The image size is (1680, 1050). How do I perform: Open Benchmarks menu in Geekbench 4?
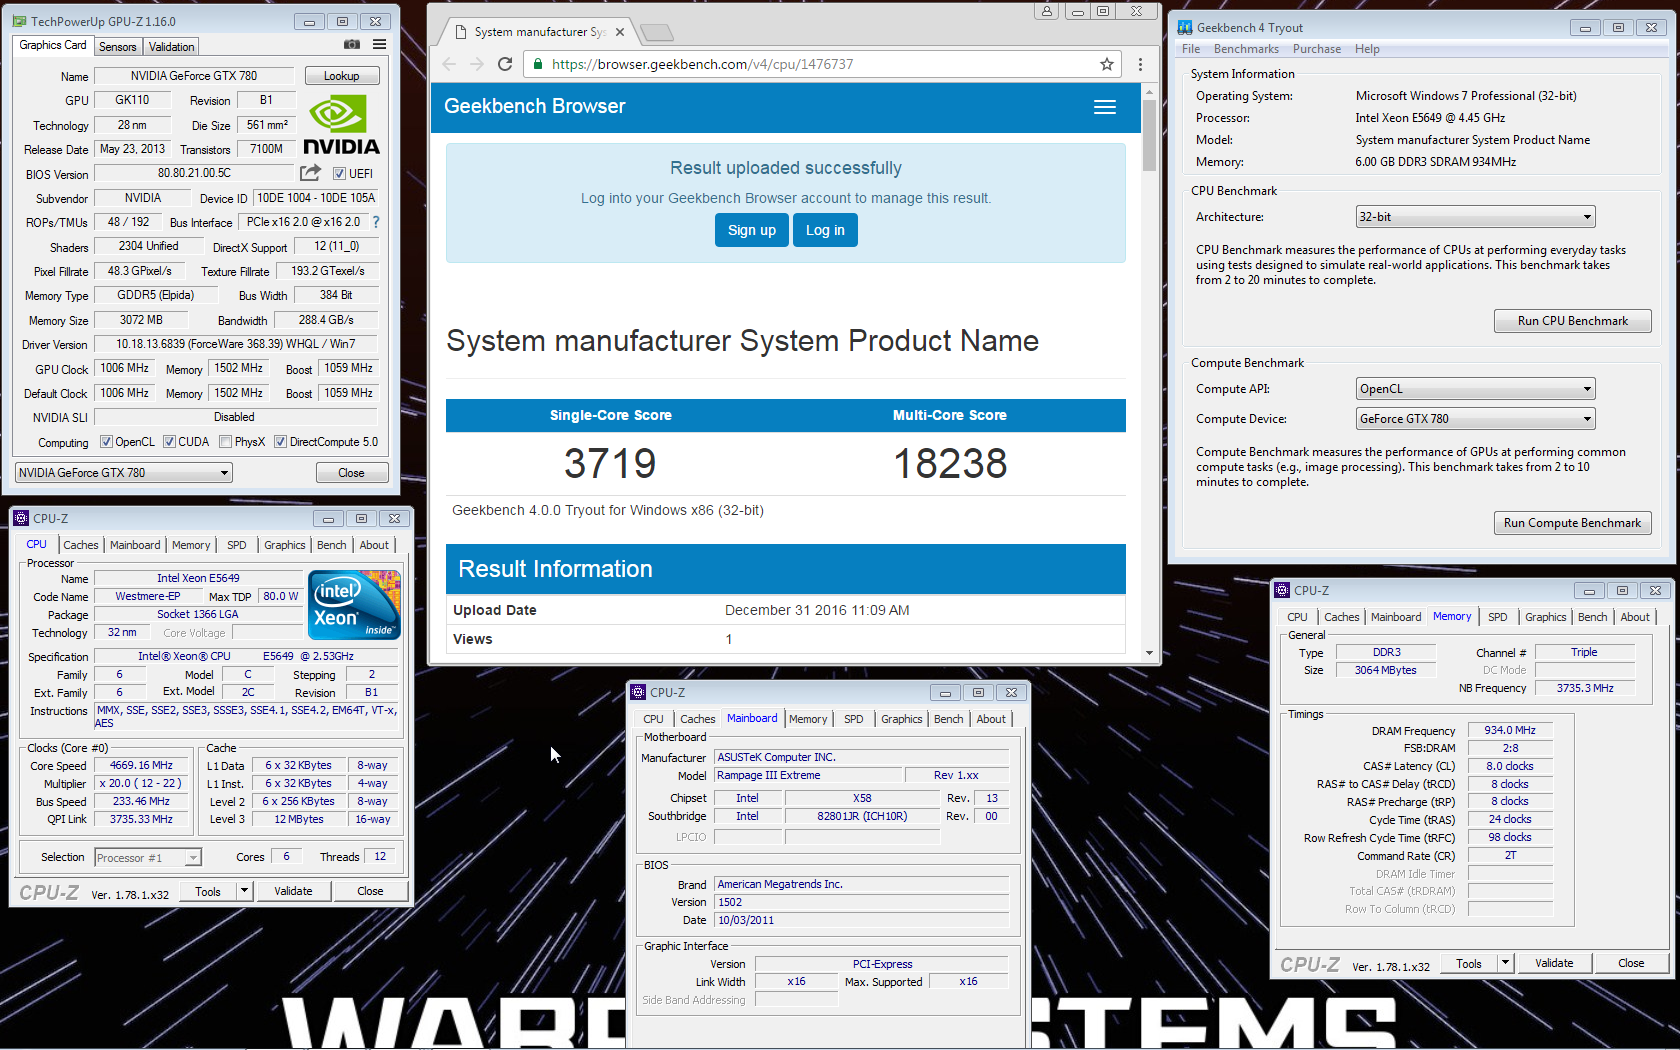pyautogui.click(x=1246, y=49)
